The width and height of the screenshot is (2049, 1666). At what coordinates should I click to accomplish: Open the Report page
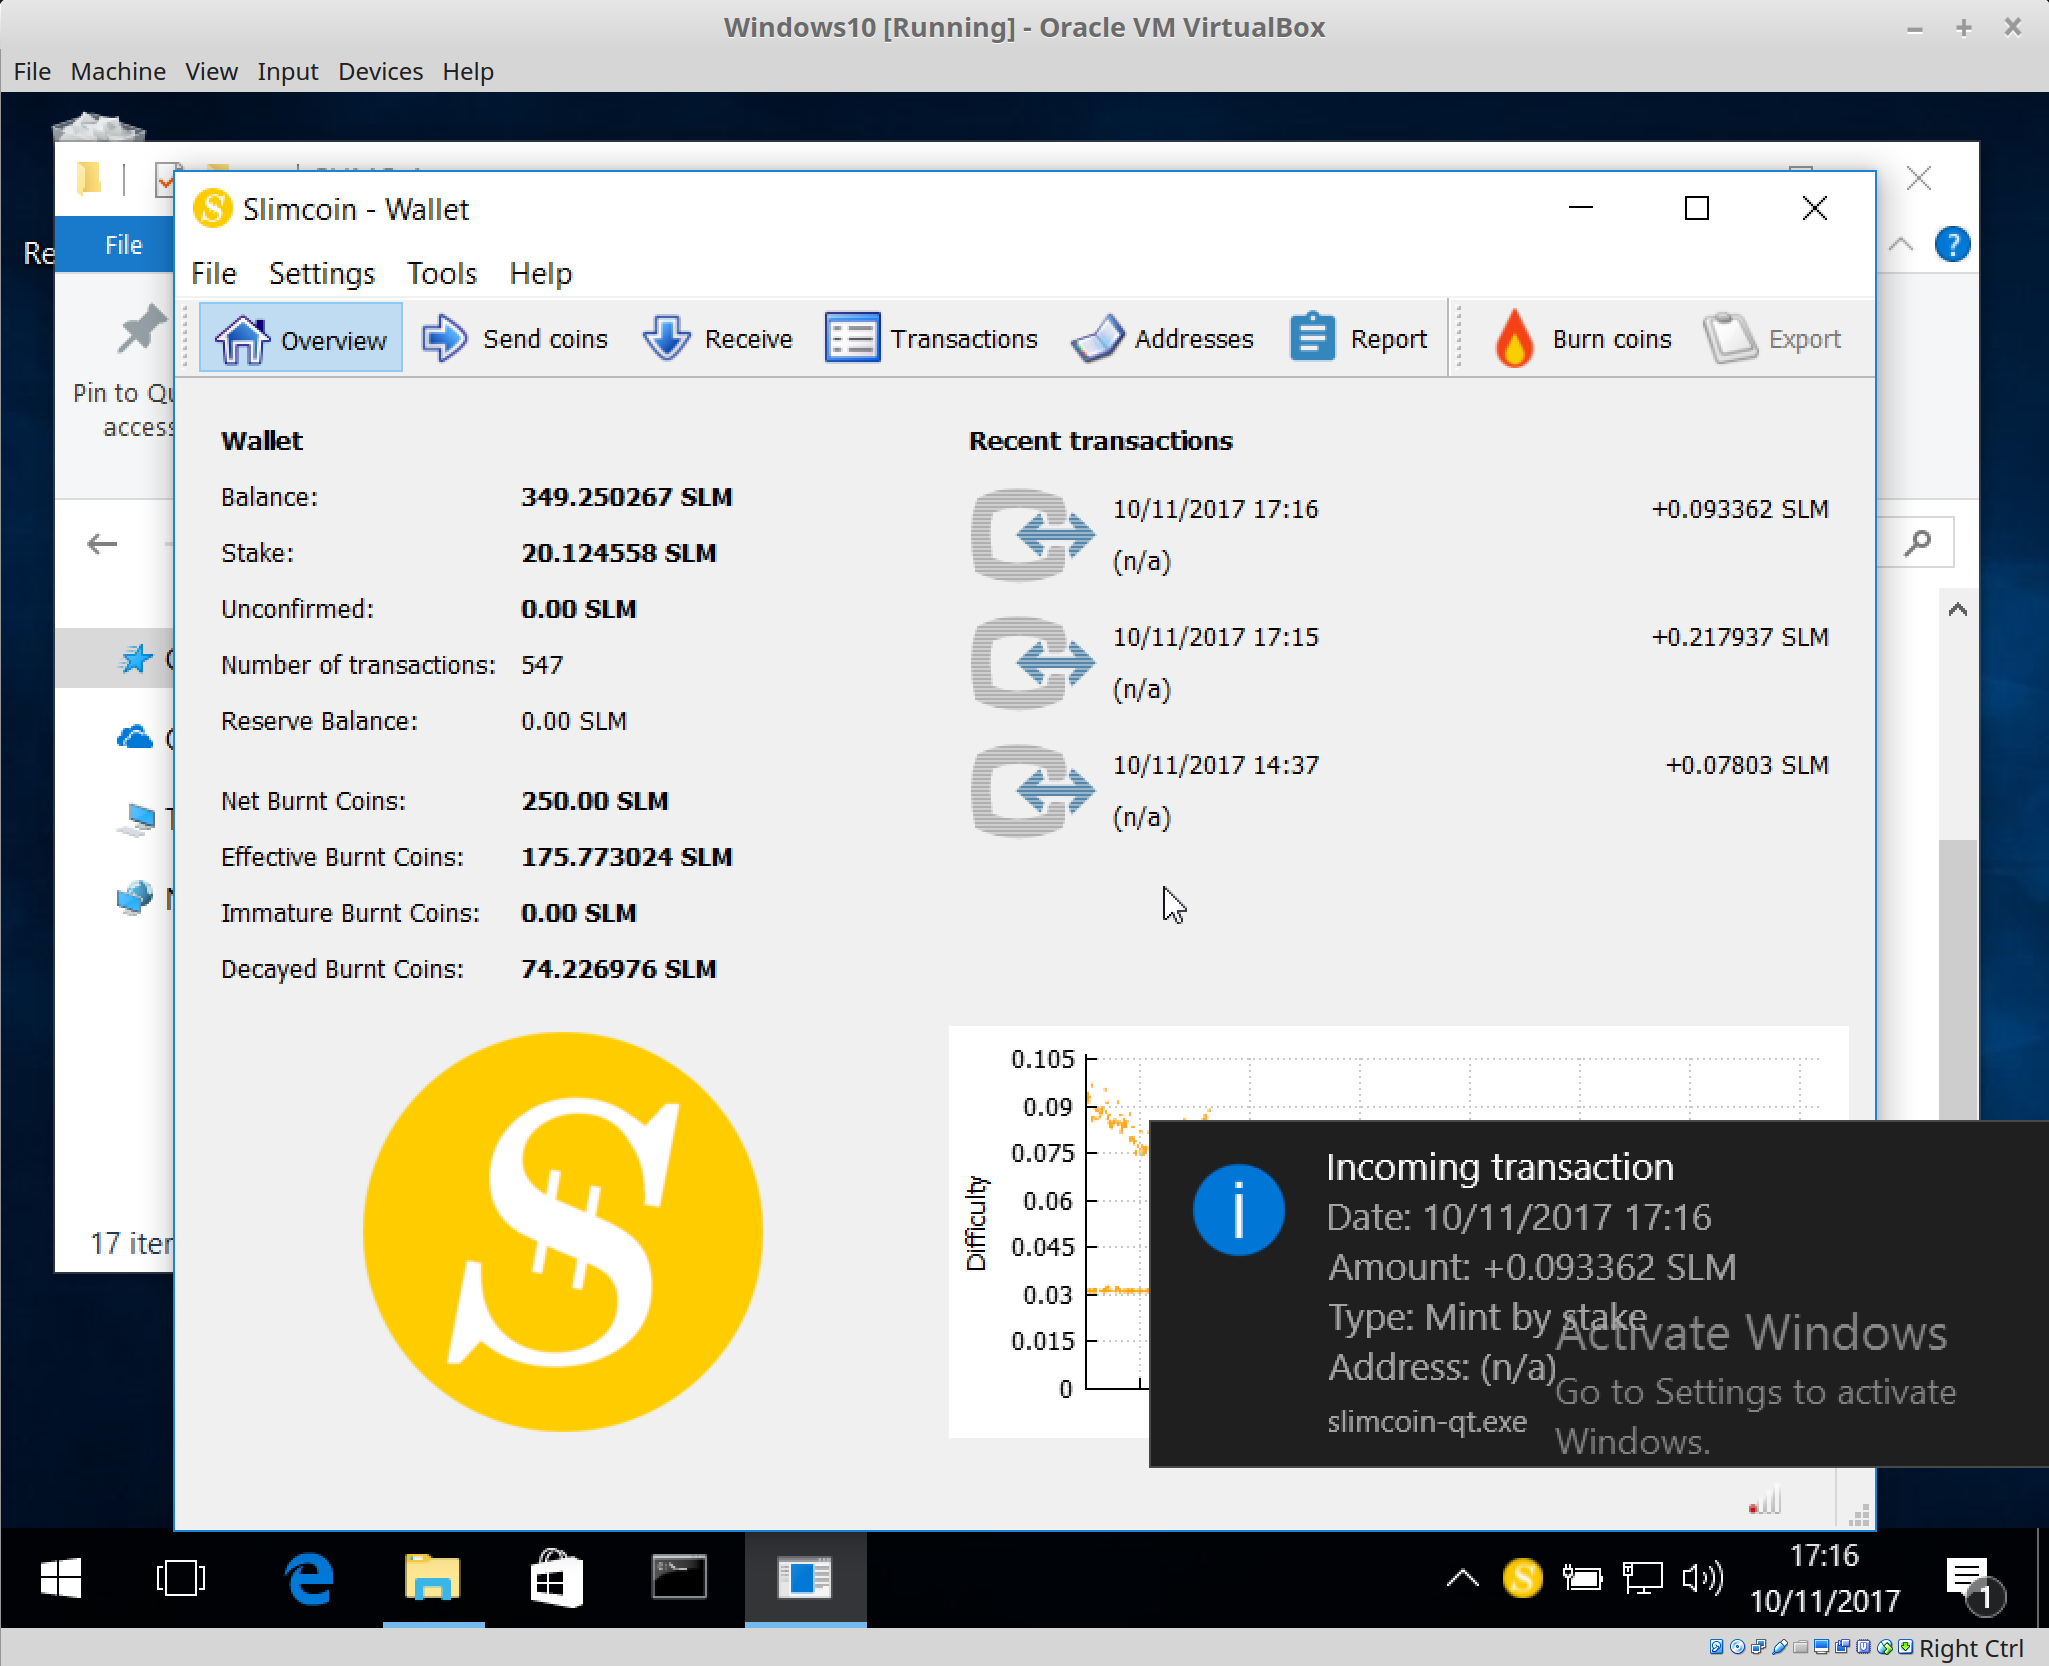tap(1358, 339)
